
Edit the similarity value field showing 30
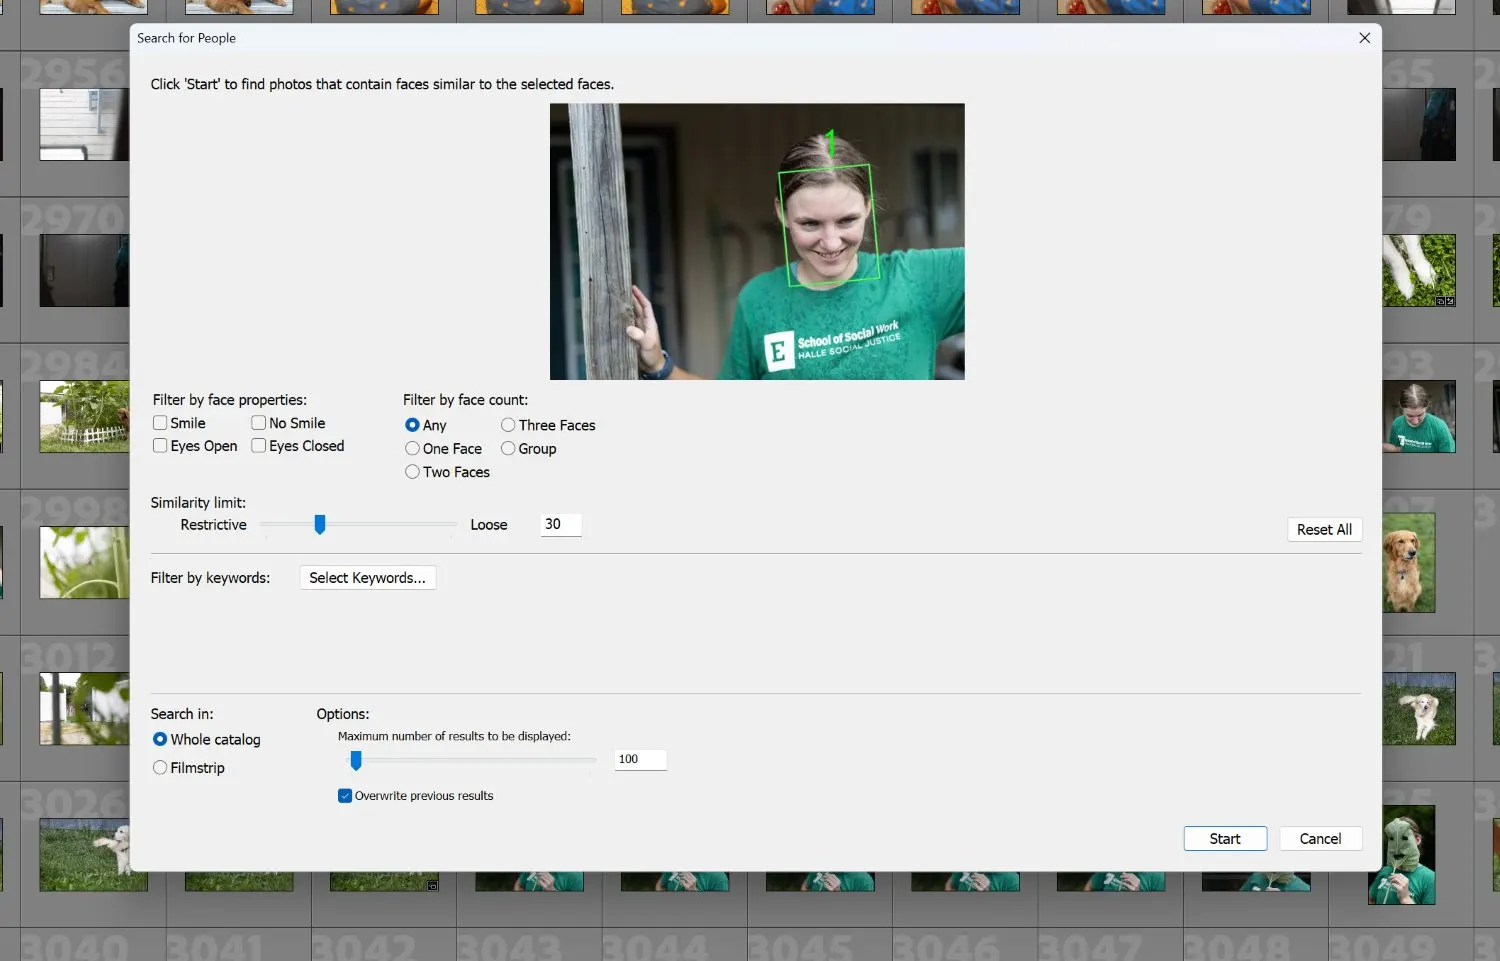[x=560, y=524]
